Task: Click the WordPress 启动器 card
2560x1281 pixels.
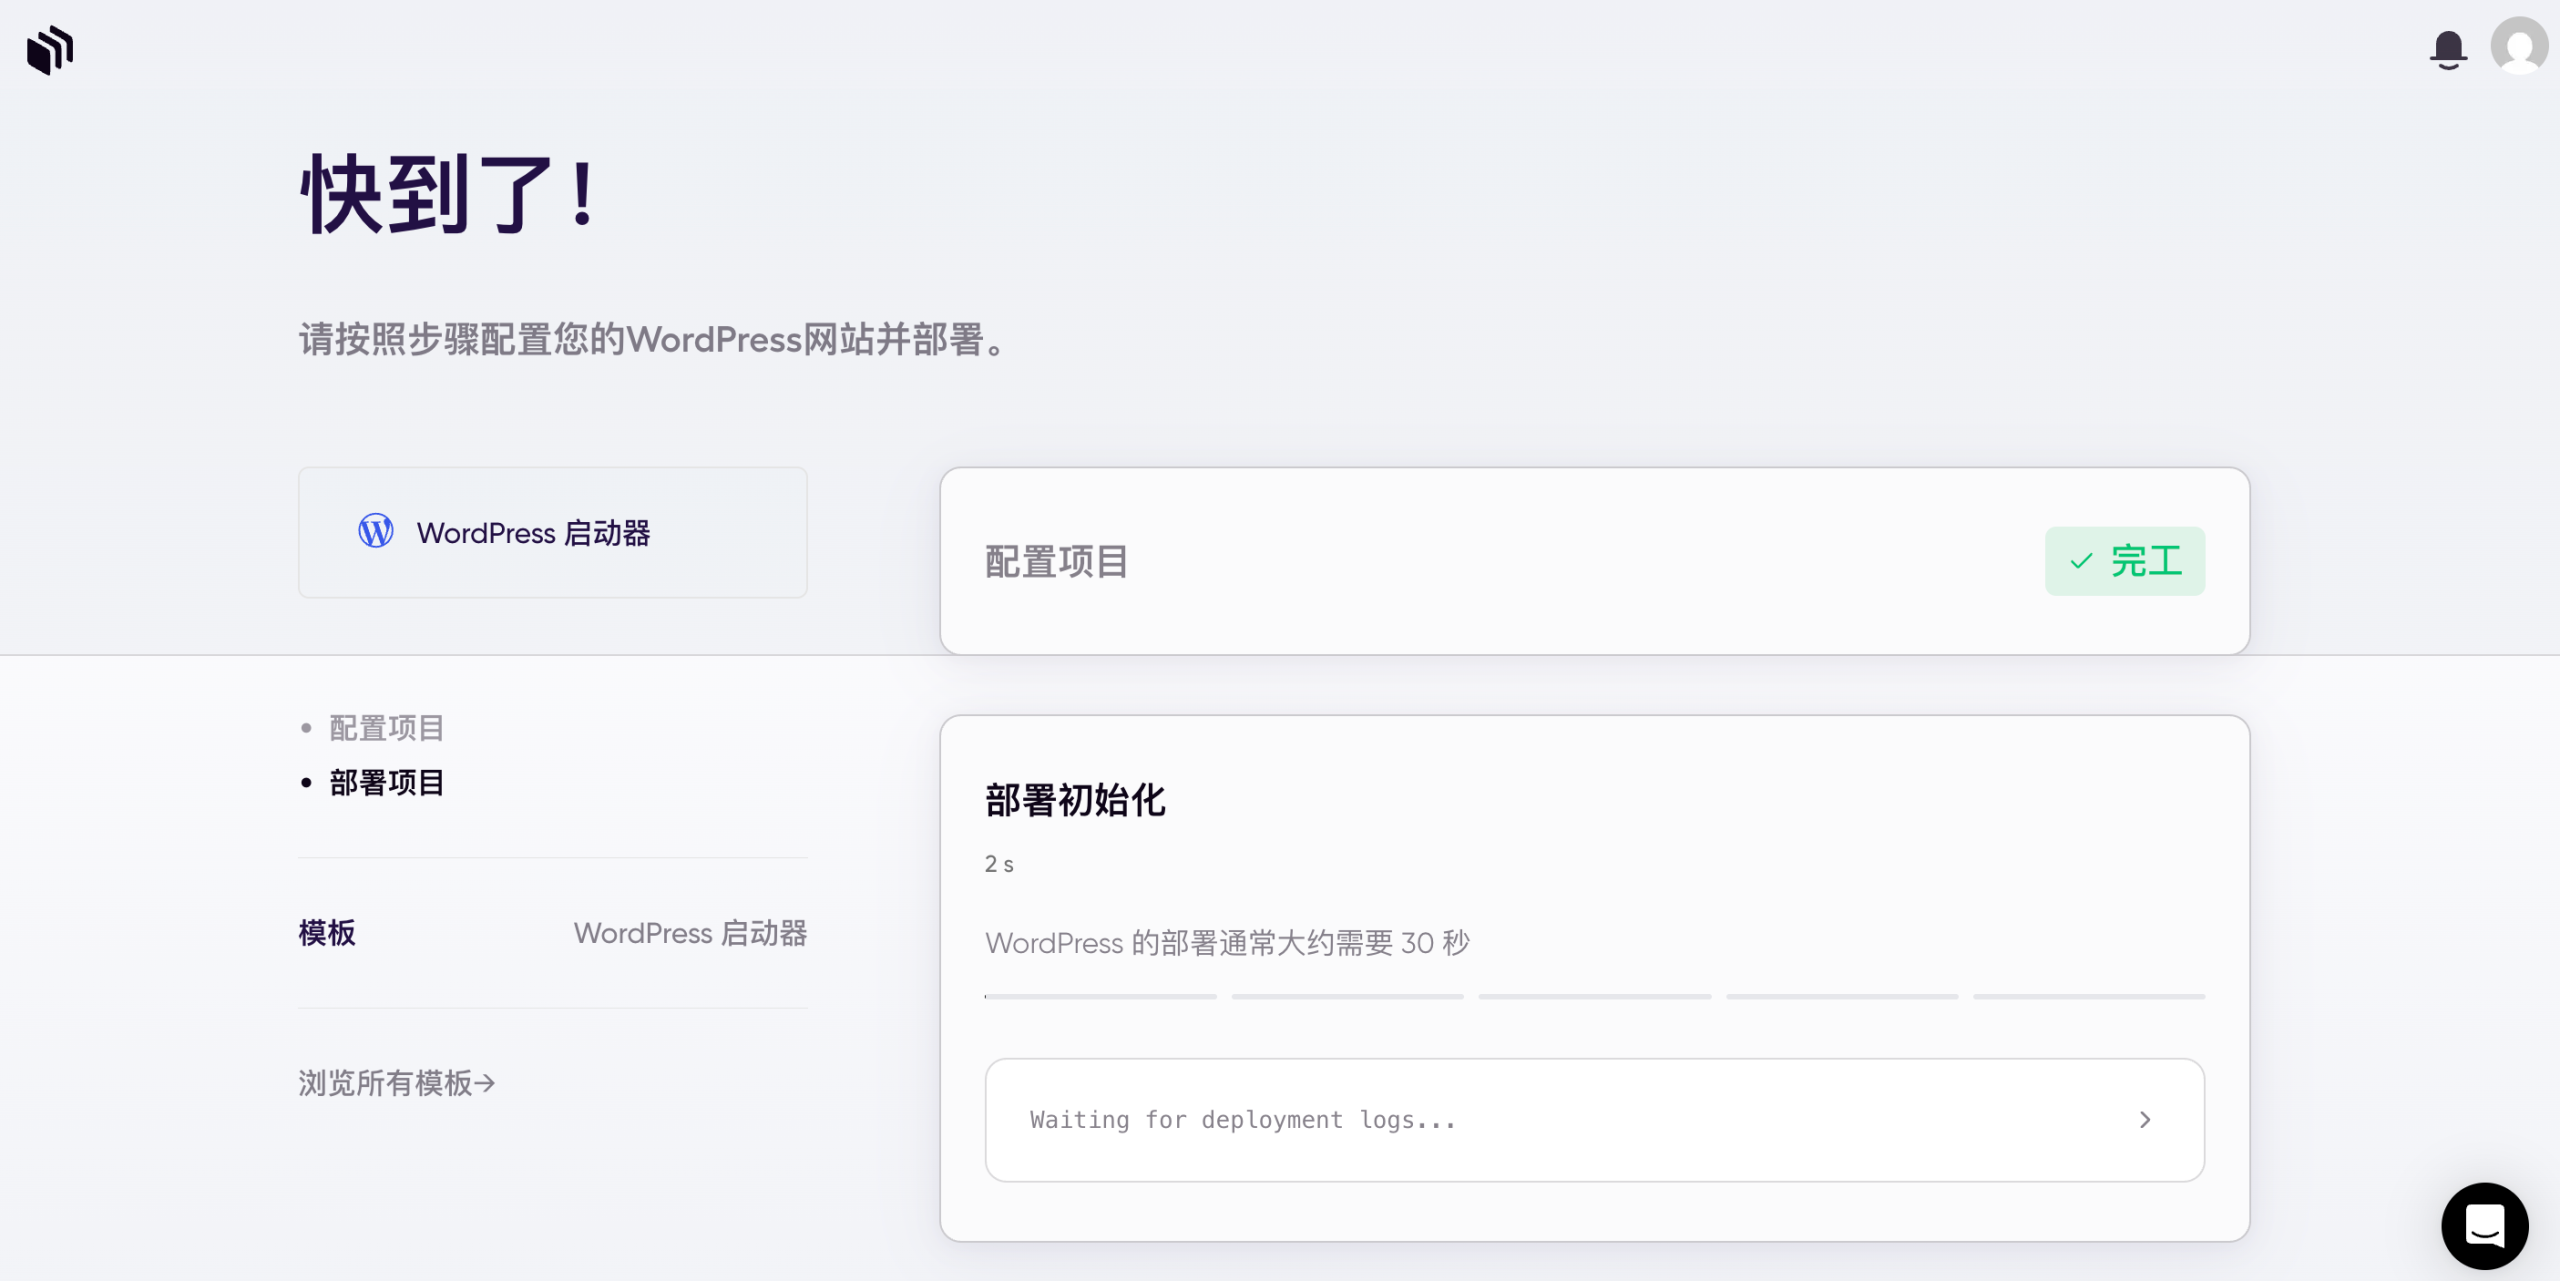Action: (553, 532)
